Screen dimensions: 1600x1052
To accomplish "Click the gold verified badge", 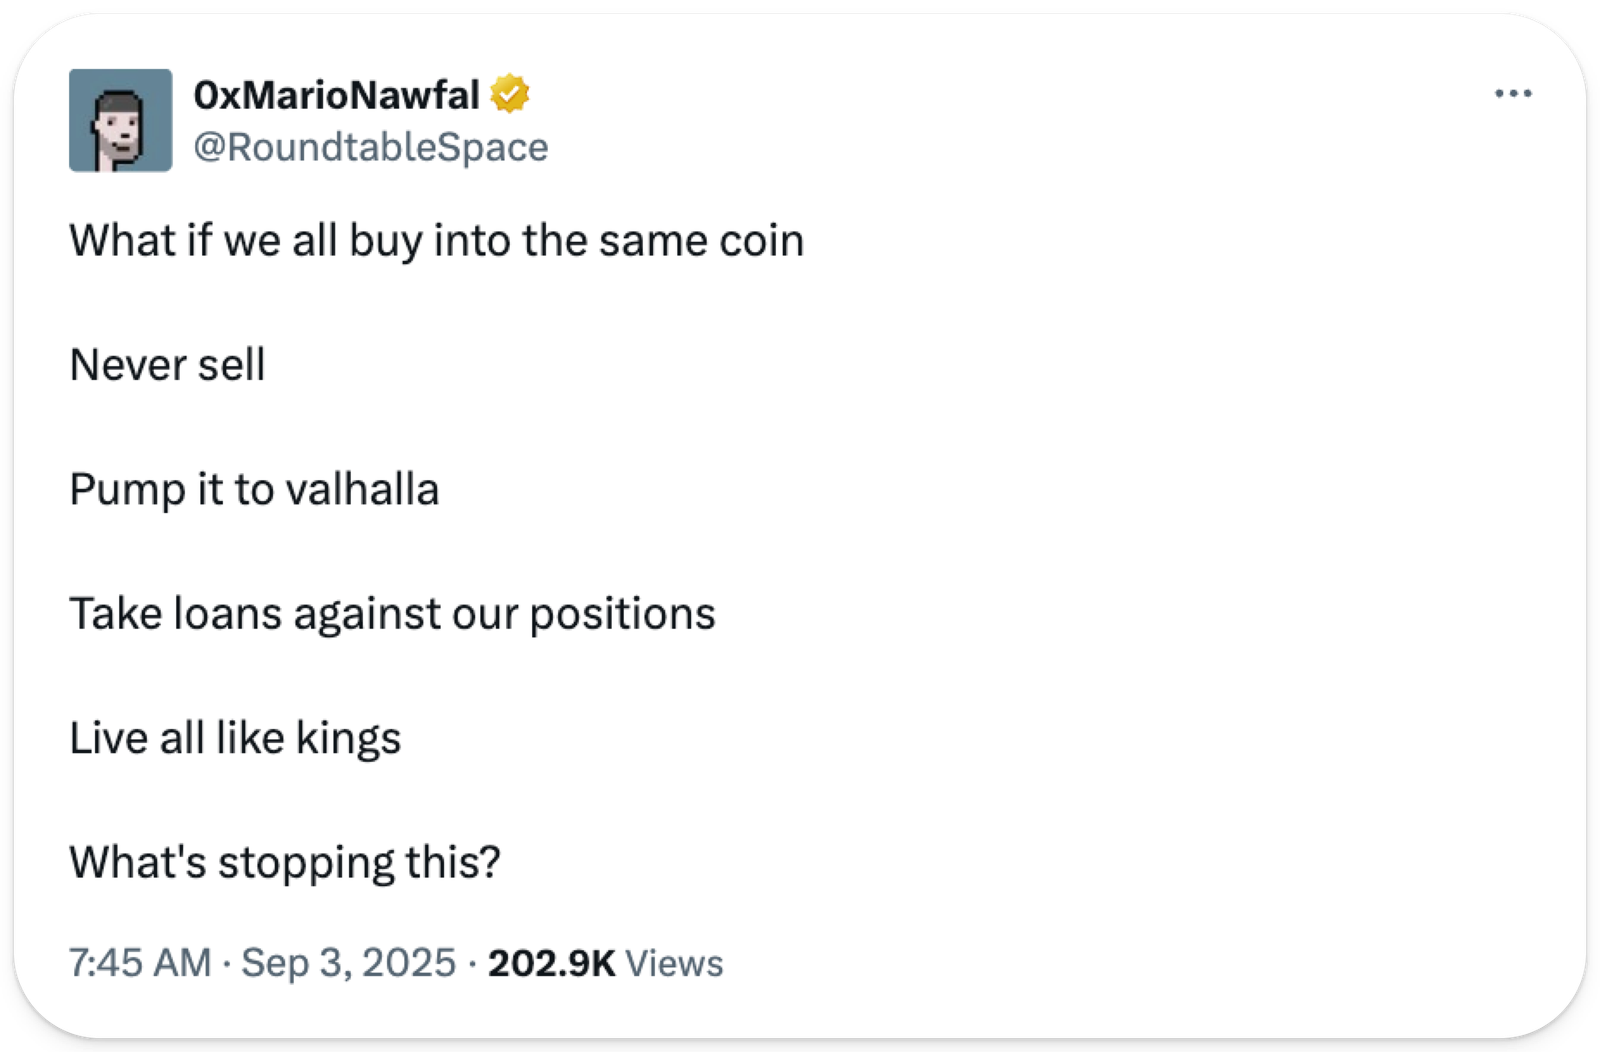I will tap(510, 94).
